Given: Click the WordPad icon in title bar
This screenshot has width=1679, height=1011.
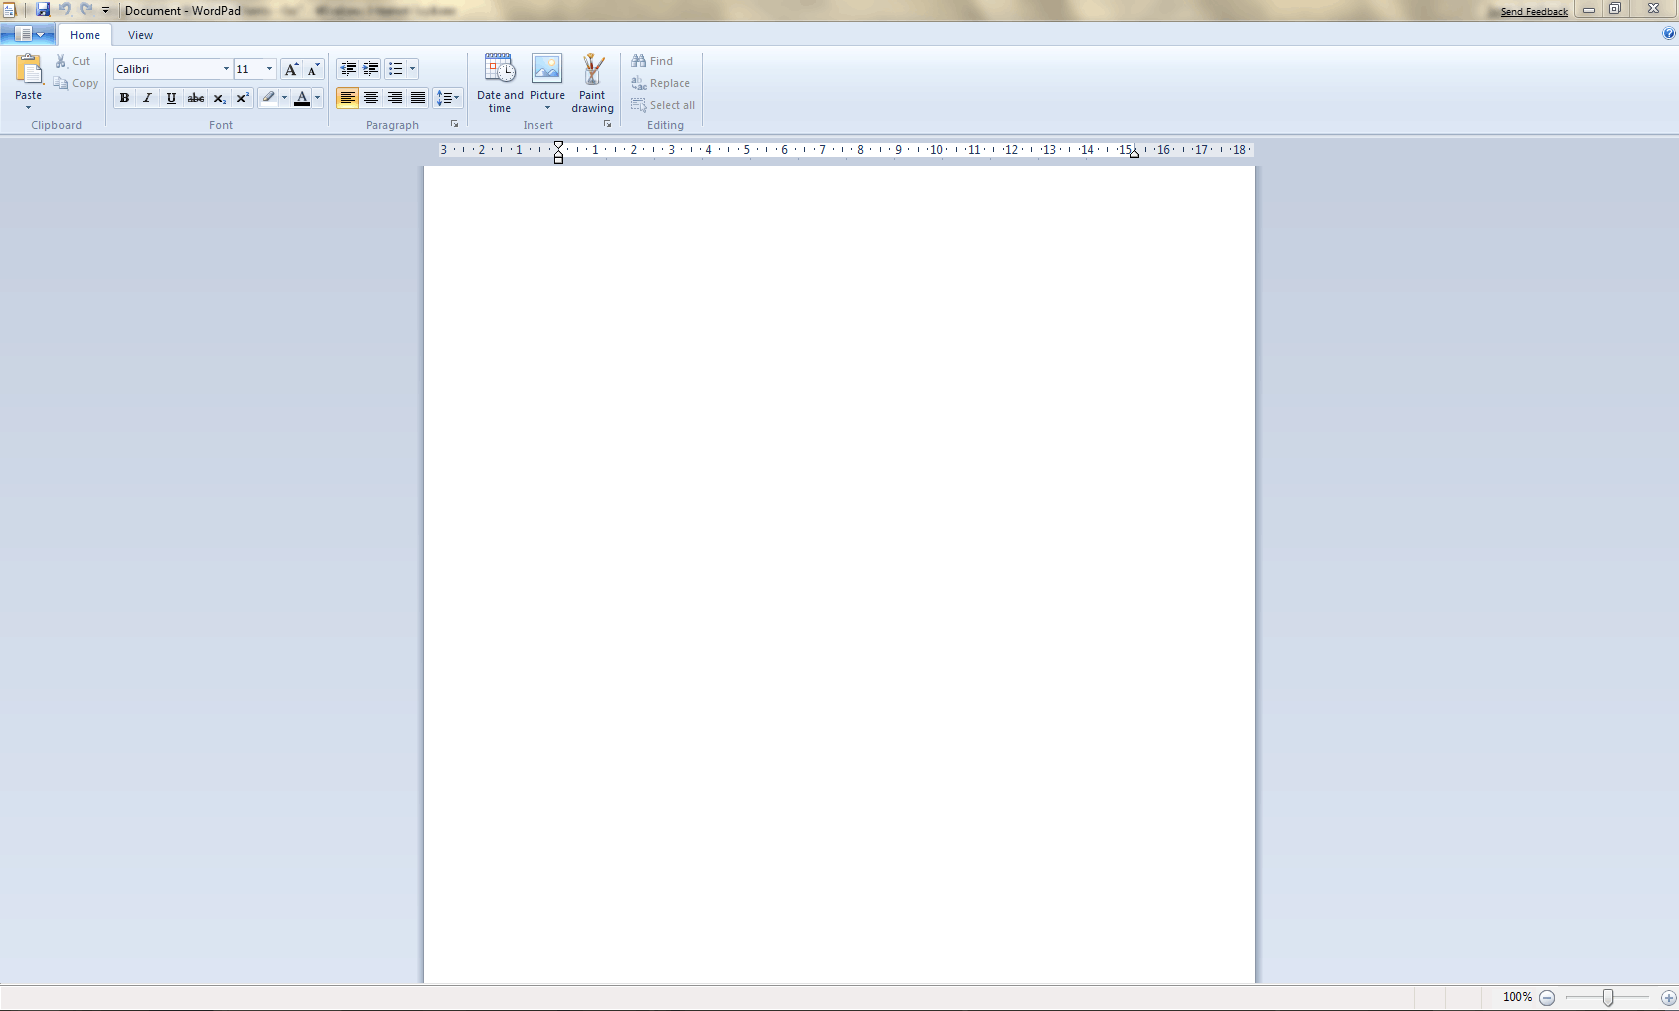Looking at the screenshot, I should 9,10.
